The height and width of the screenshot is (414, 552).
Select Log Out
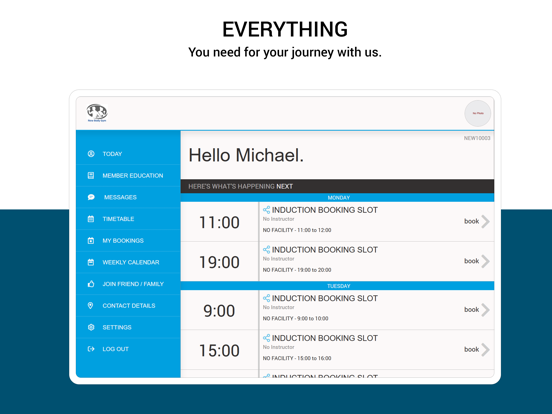(x=128, y=349)
